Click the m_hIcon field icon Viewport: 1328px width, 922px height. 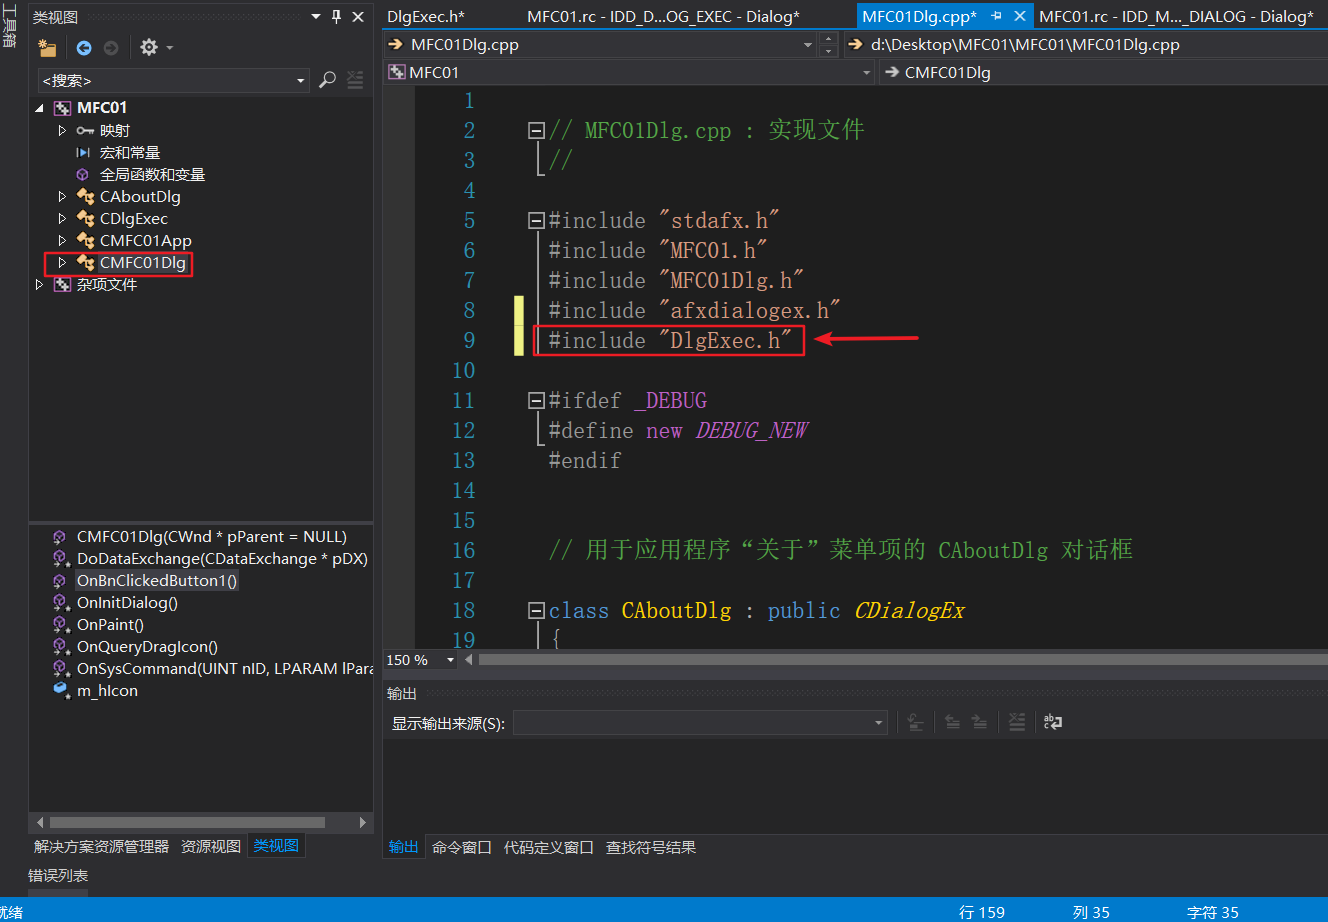60,690
